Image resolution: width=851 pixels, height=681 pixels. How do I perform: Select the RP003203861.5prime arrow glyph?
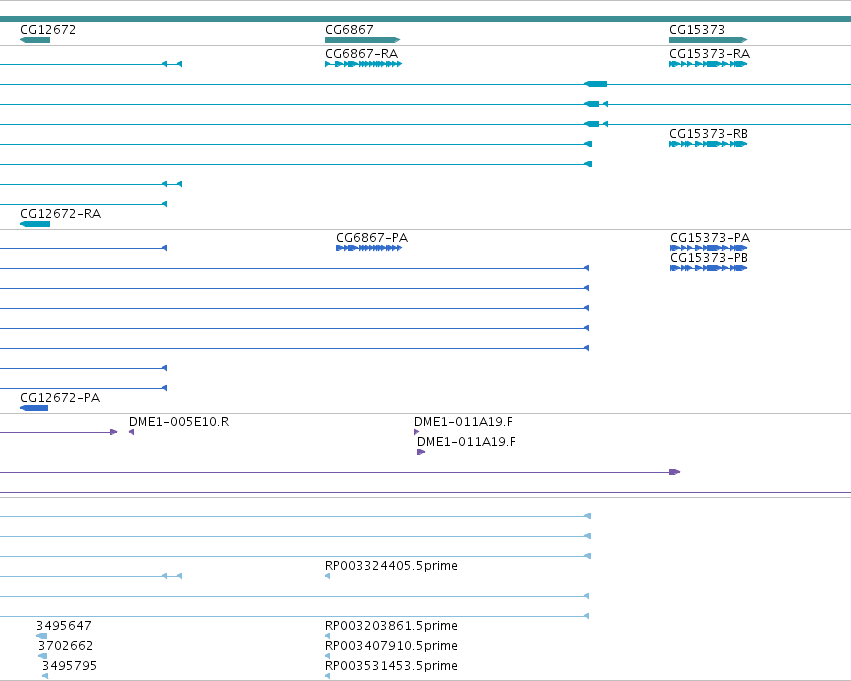pyautogui.click(x=327, y=636)
